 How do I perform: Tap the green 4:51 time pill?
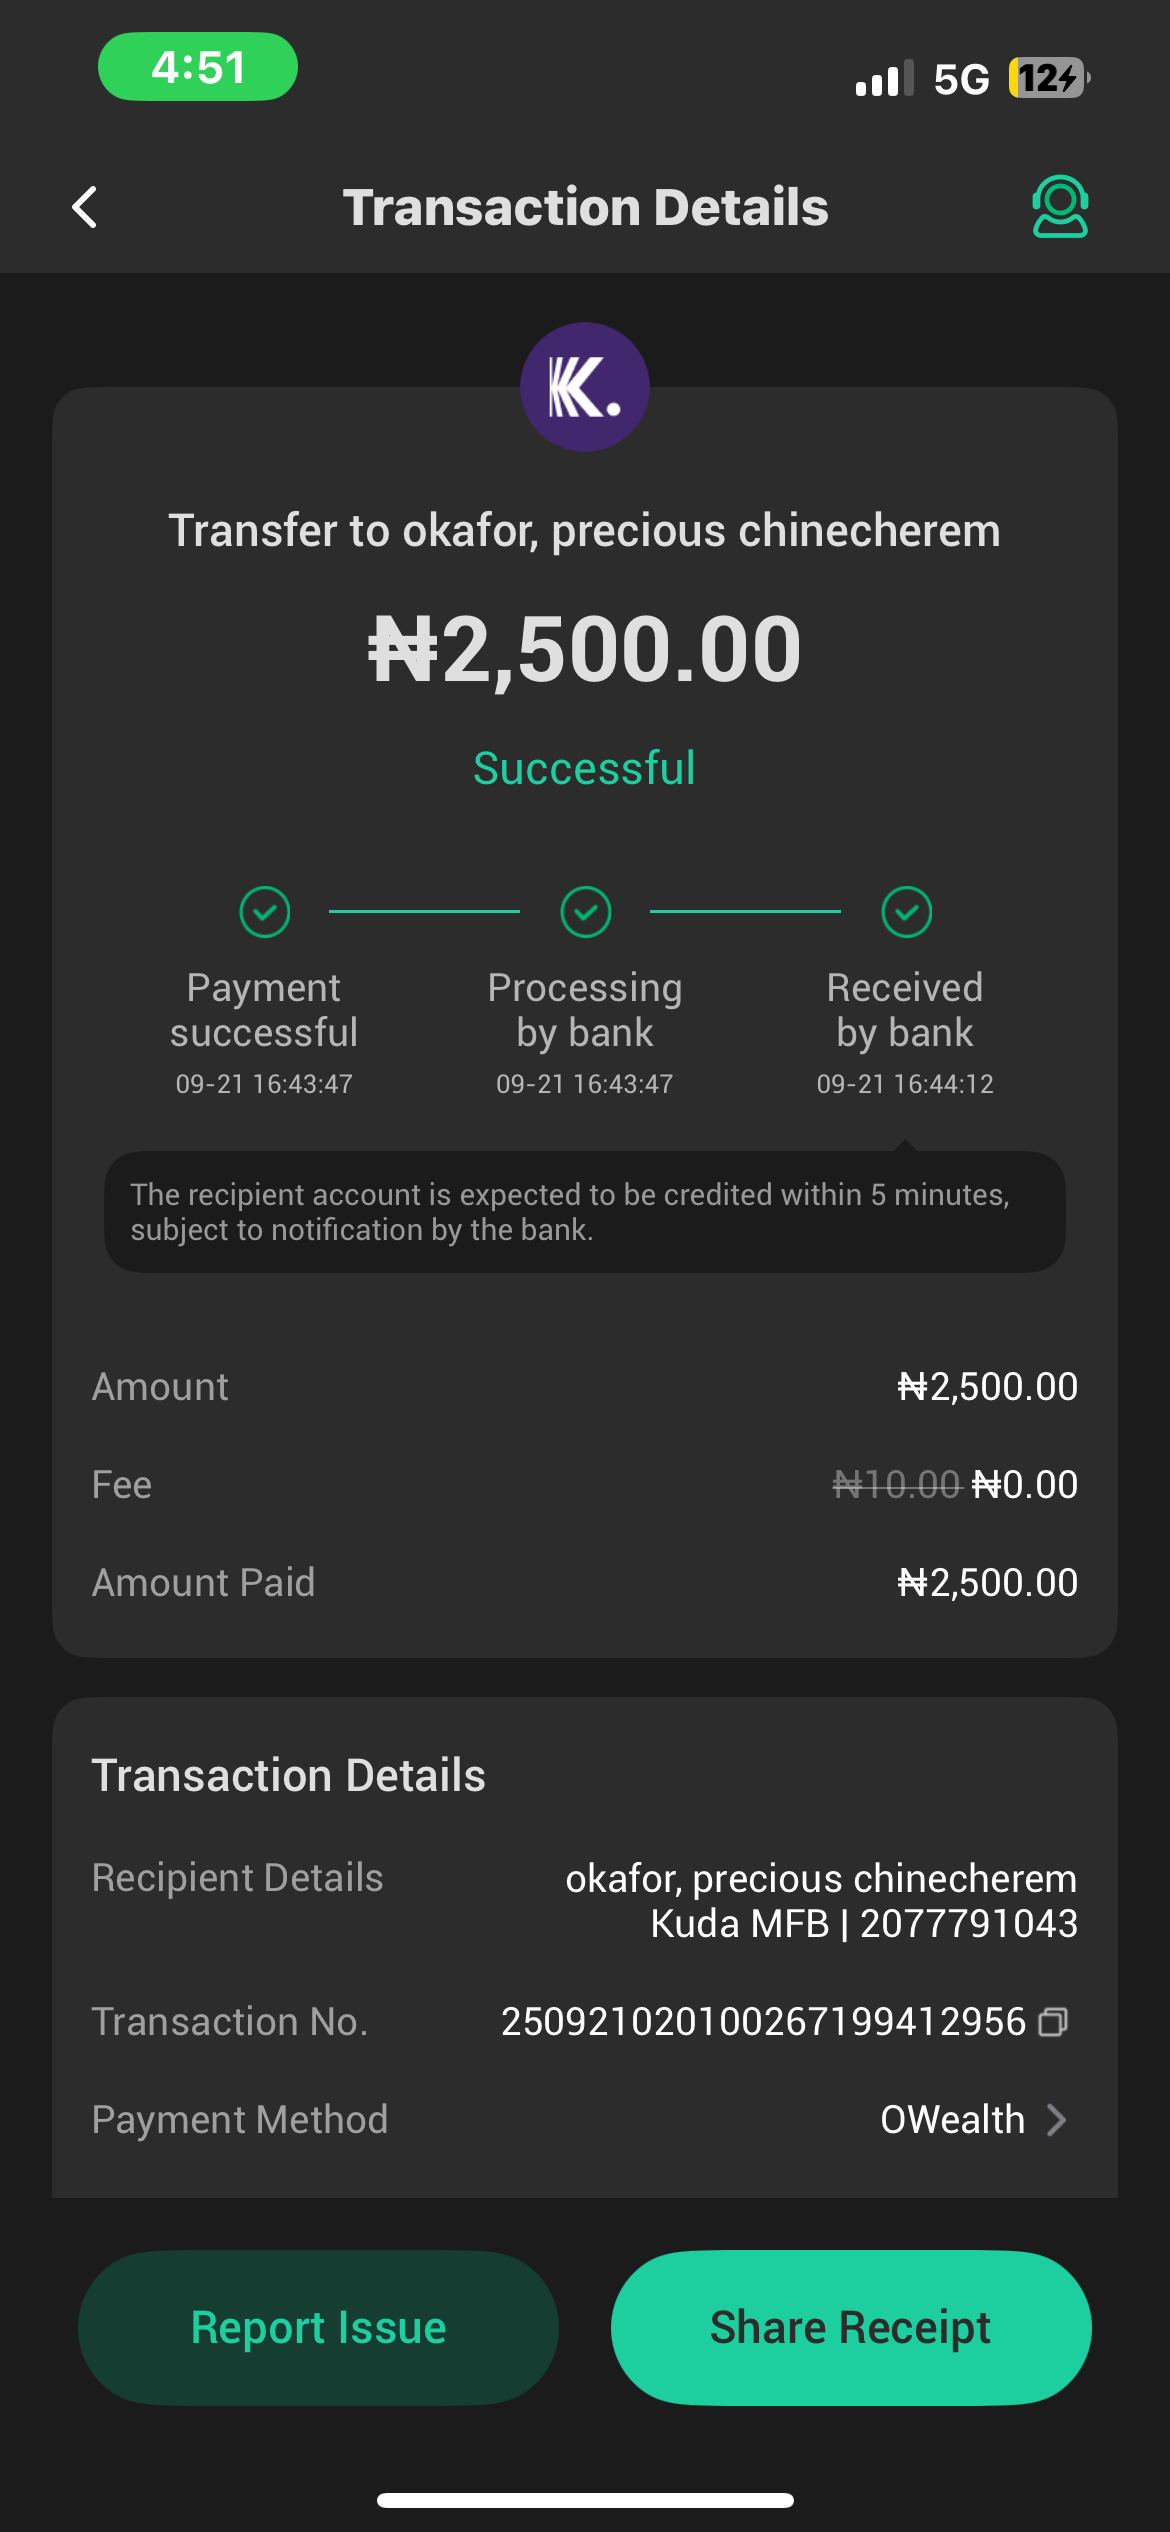click(x=198, y=67)
